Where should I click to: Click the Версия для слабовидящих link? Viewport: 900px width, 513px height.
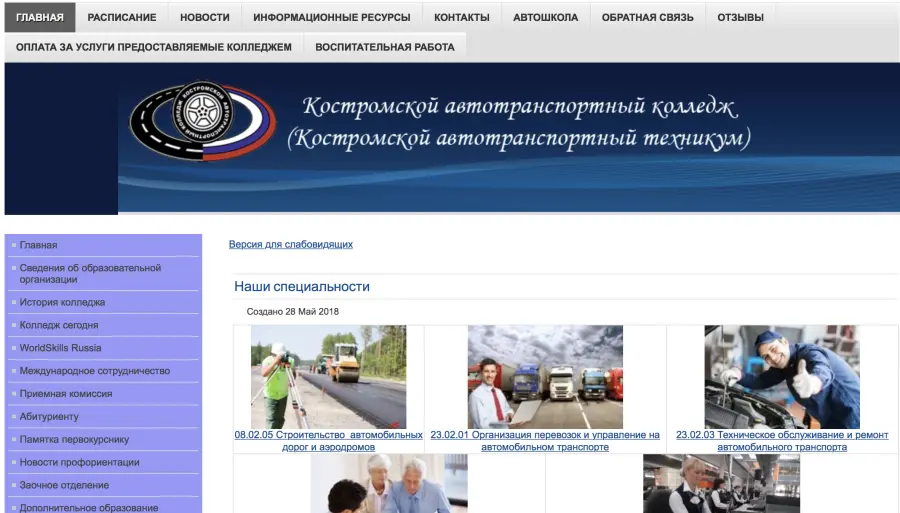coord(290,244)
